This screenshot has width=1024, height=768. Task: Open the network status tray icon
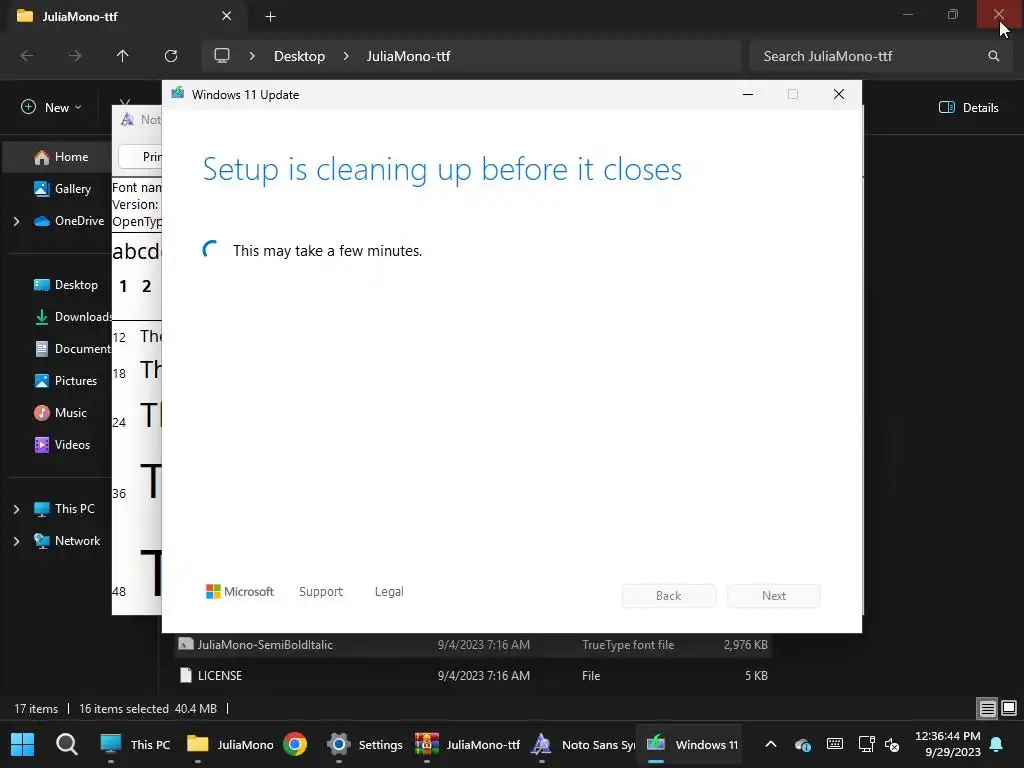tap(867, 744)
